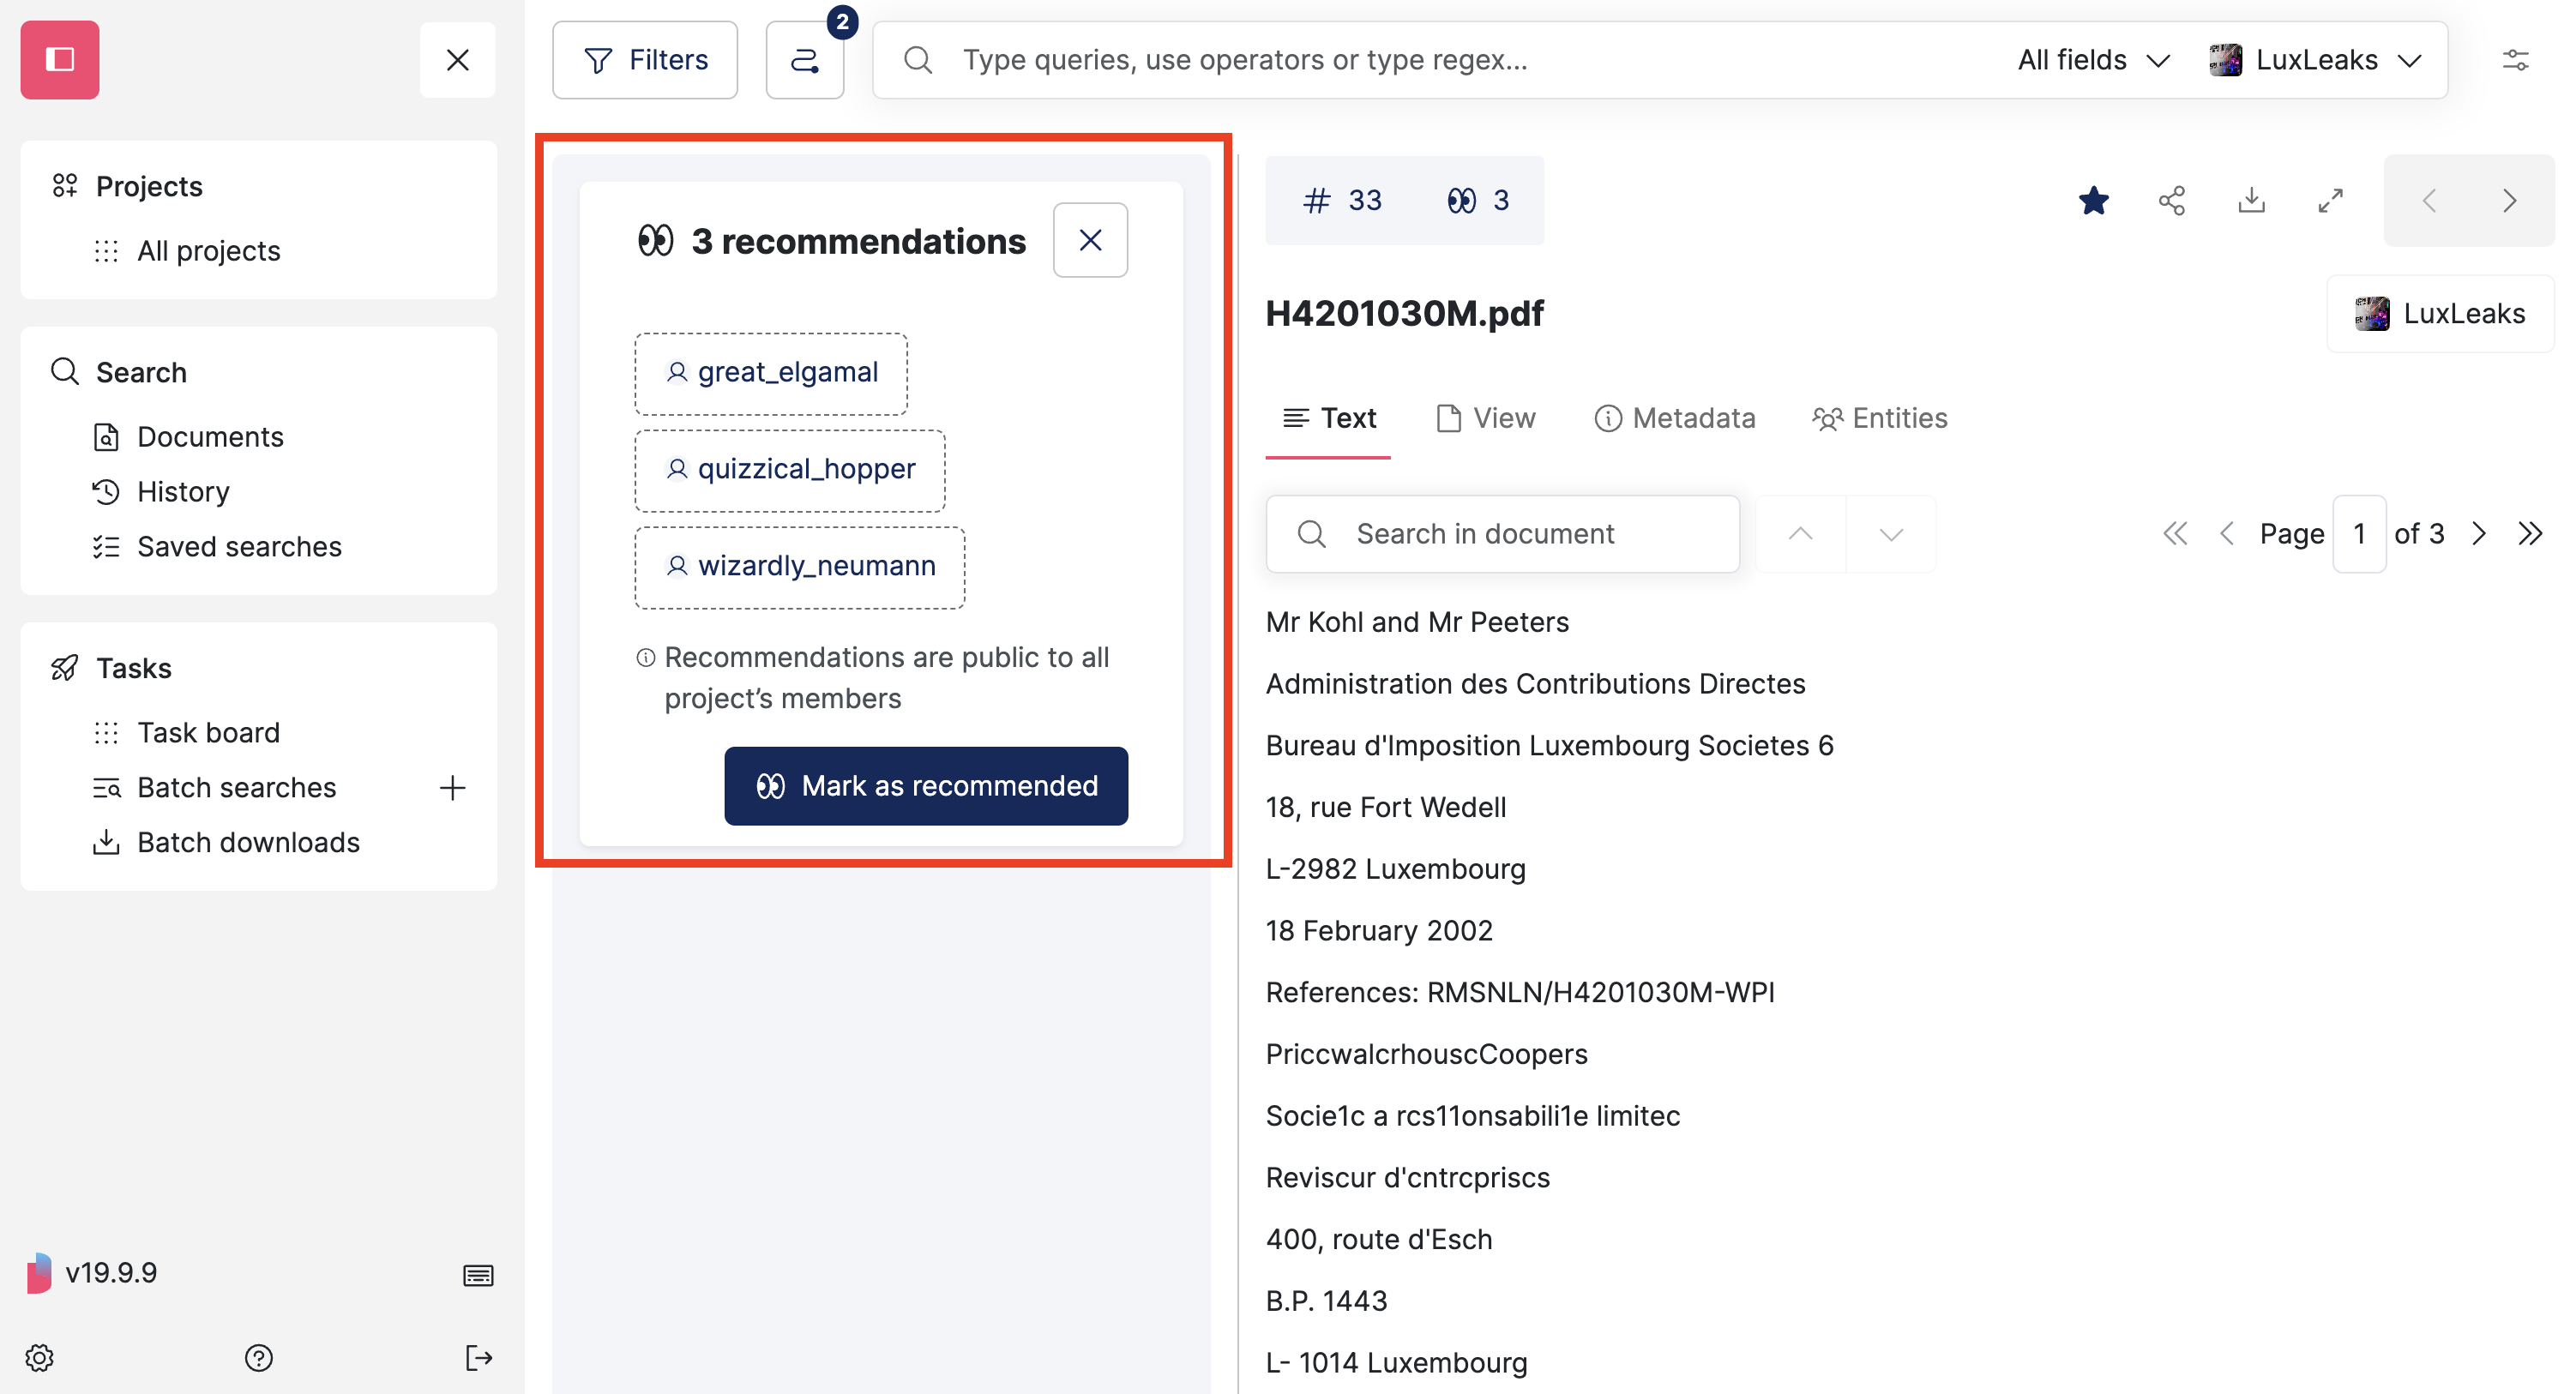
Task: Select user quizzical_hopper
Action: 790,470
